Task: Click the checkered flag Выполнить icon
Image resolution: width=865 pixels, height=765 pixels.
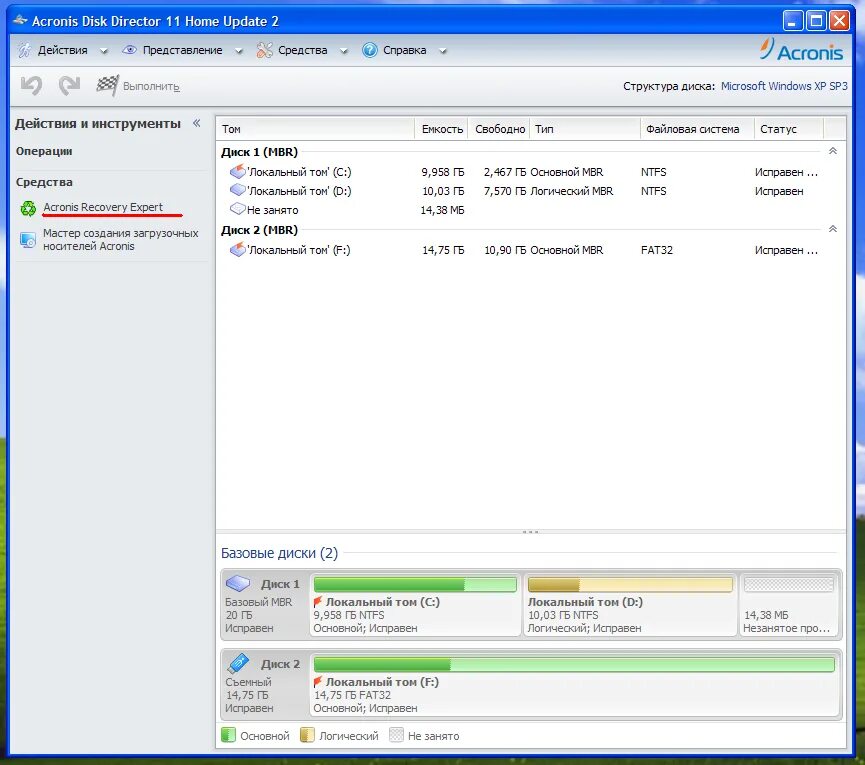Action: pos(107,85)
